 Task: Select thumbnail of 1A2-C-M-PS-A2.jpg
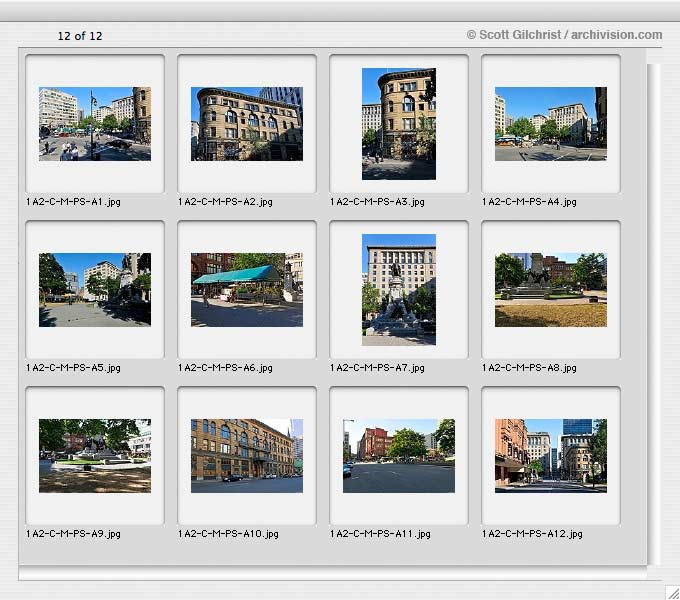[247, 124]
